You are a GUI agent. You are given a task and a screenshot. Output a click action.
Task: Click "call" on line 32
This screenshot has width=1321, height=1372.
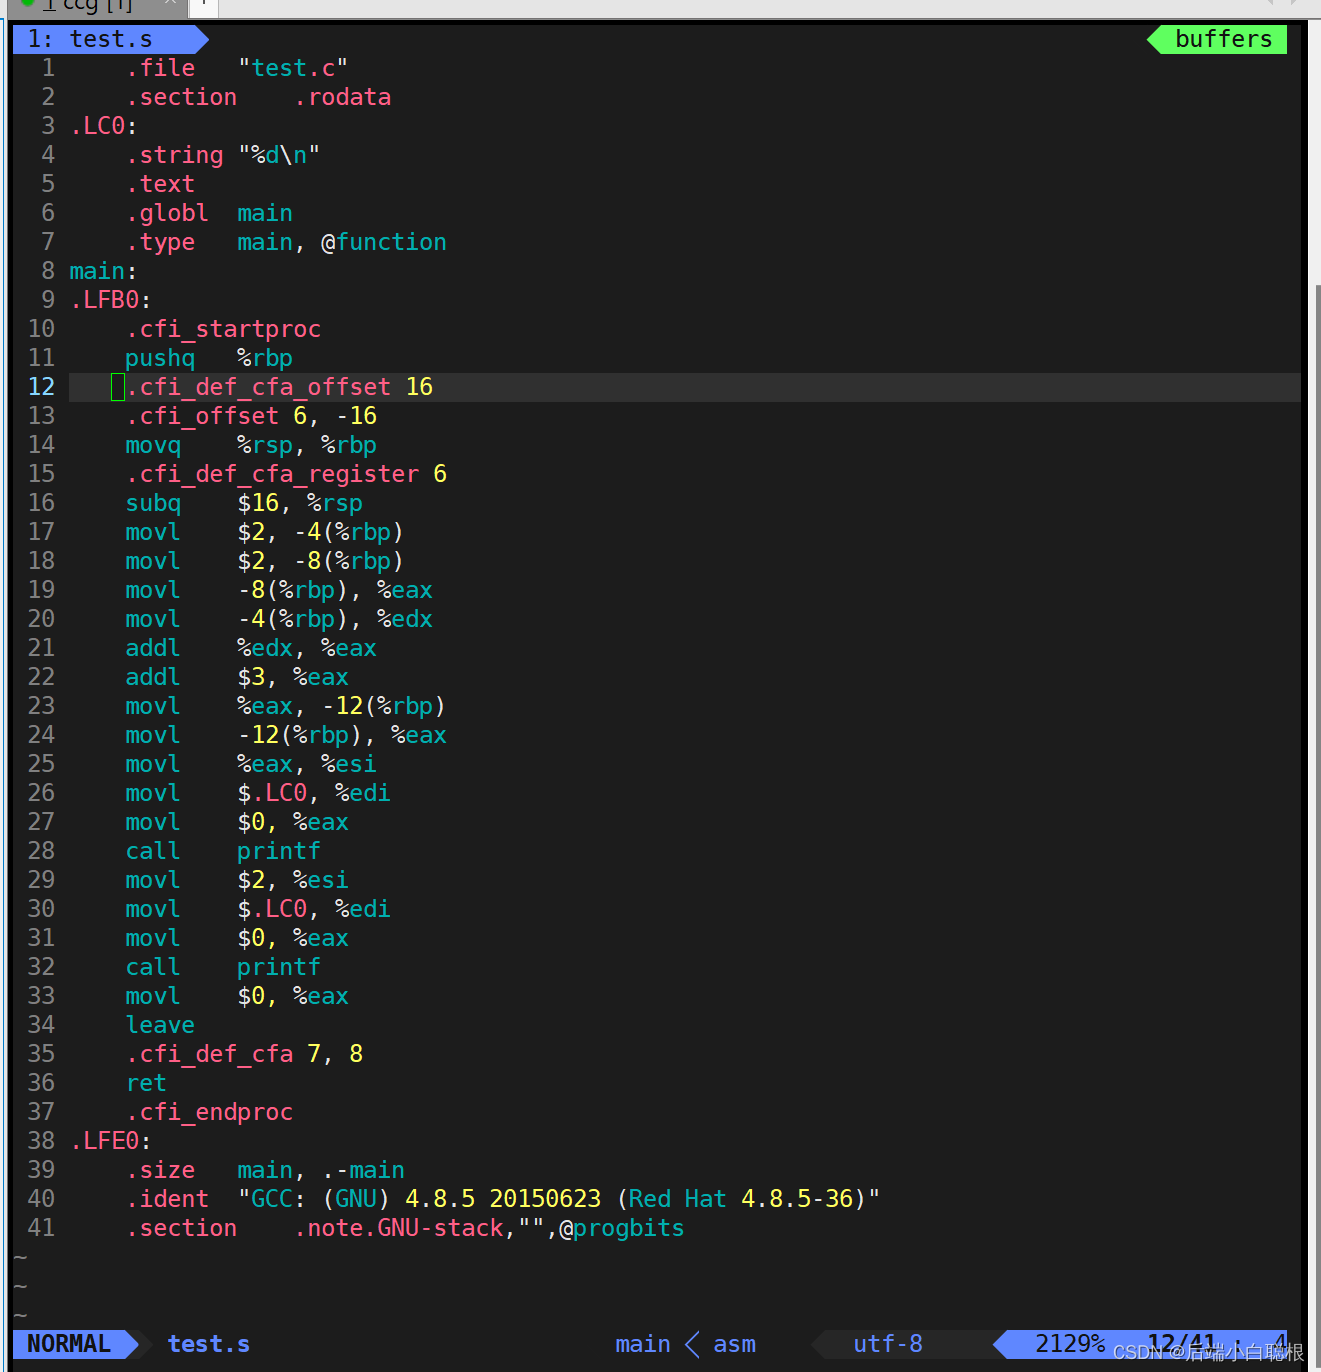pos(153,967)
